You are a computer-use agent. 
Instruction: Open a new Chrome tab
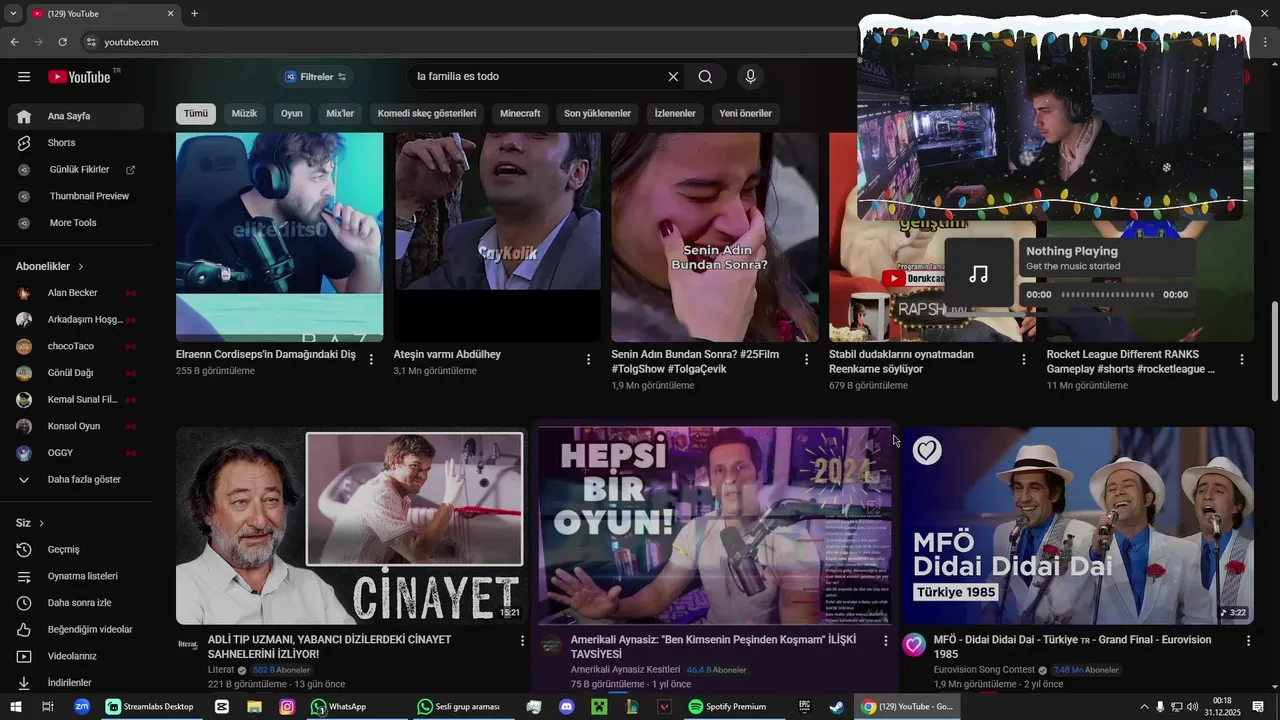[194, 14]
